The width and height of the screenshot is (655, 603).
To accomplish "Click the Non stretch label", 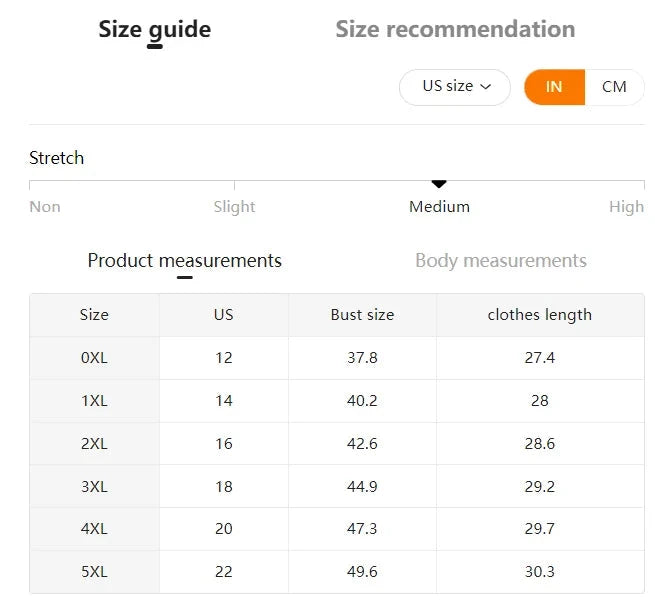I will tap(45, 207).
